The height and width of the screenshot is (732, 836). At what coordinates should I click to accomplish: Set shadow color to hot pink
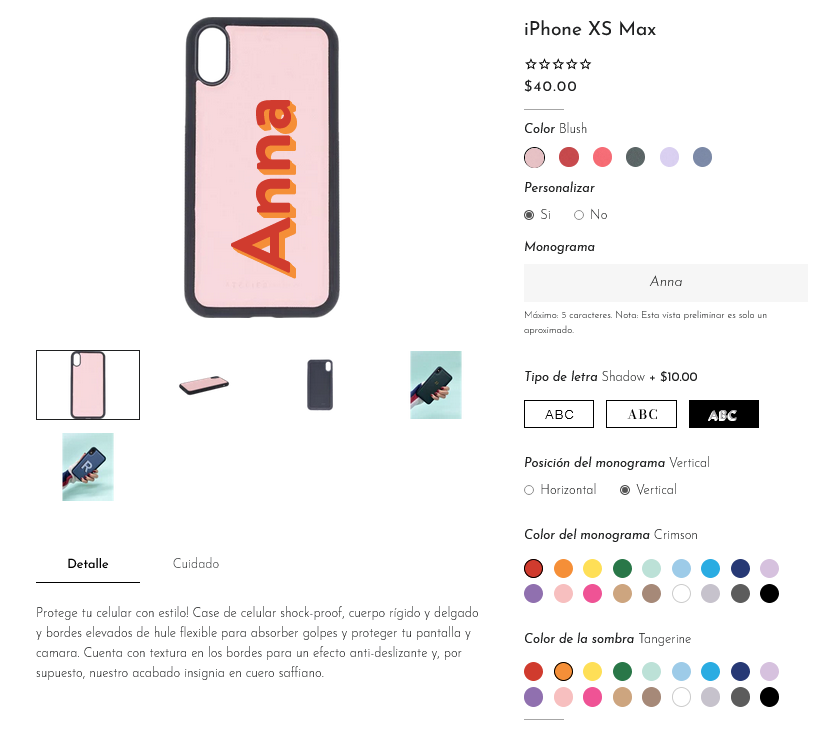click(592, 697)
